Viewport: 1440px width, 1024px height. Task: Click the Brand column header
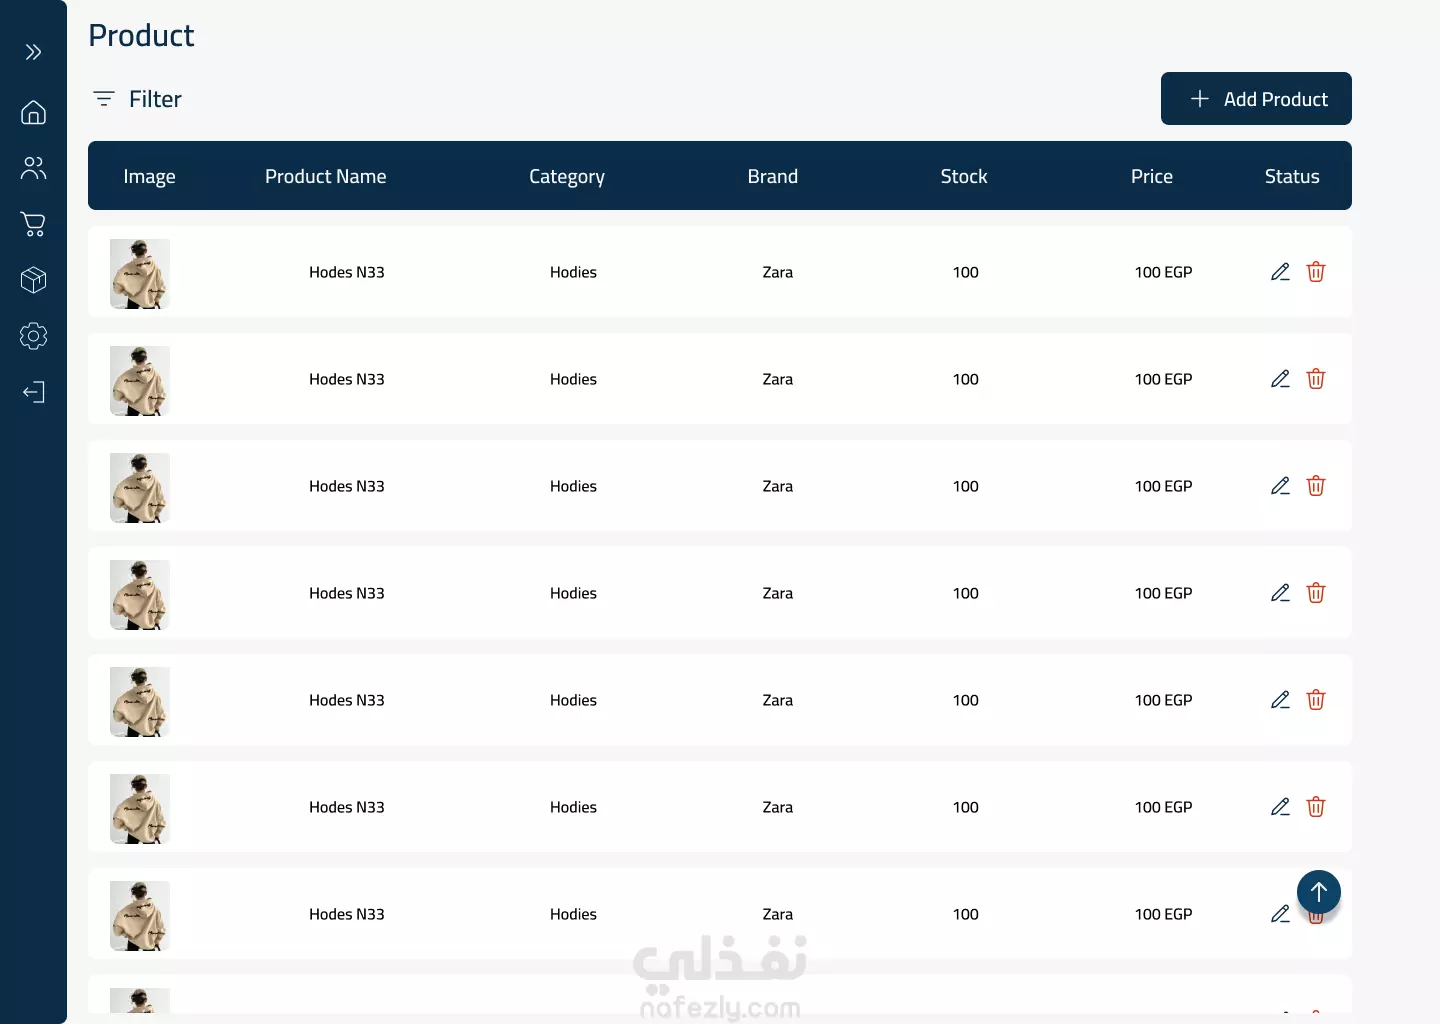(773, 176)
